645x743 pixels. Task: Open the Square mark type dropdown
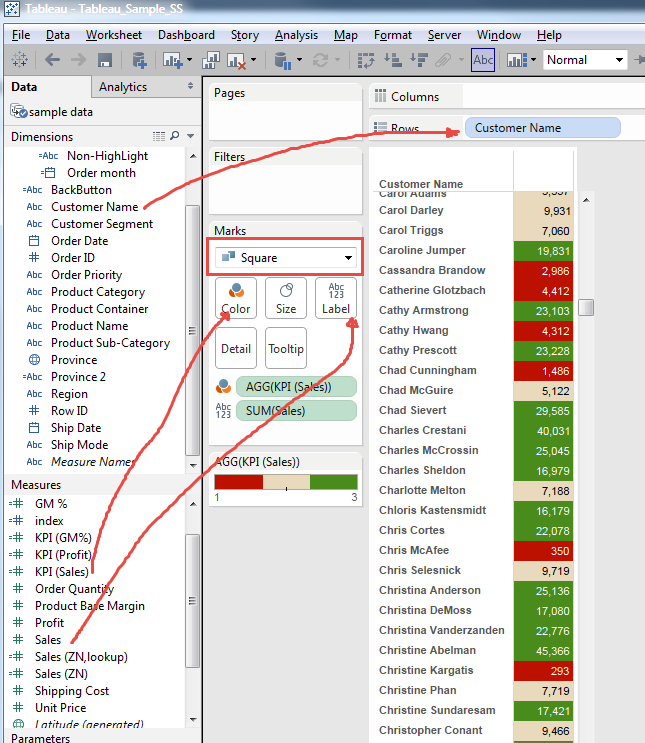[x=285, y=258]
